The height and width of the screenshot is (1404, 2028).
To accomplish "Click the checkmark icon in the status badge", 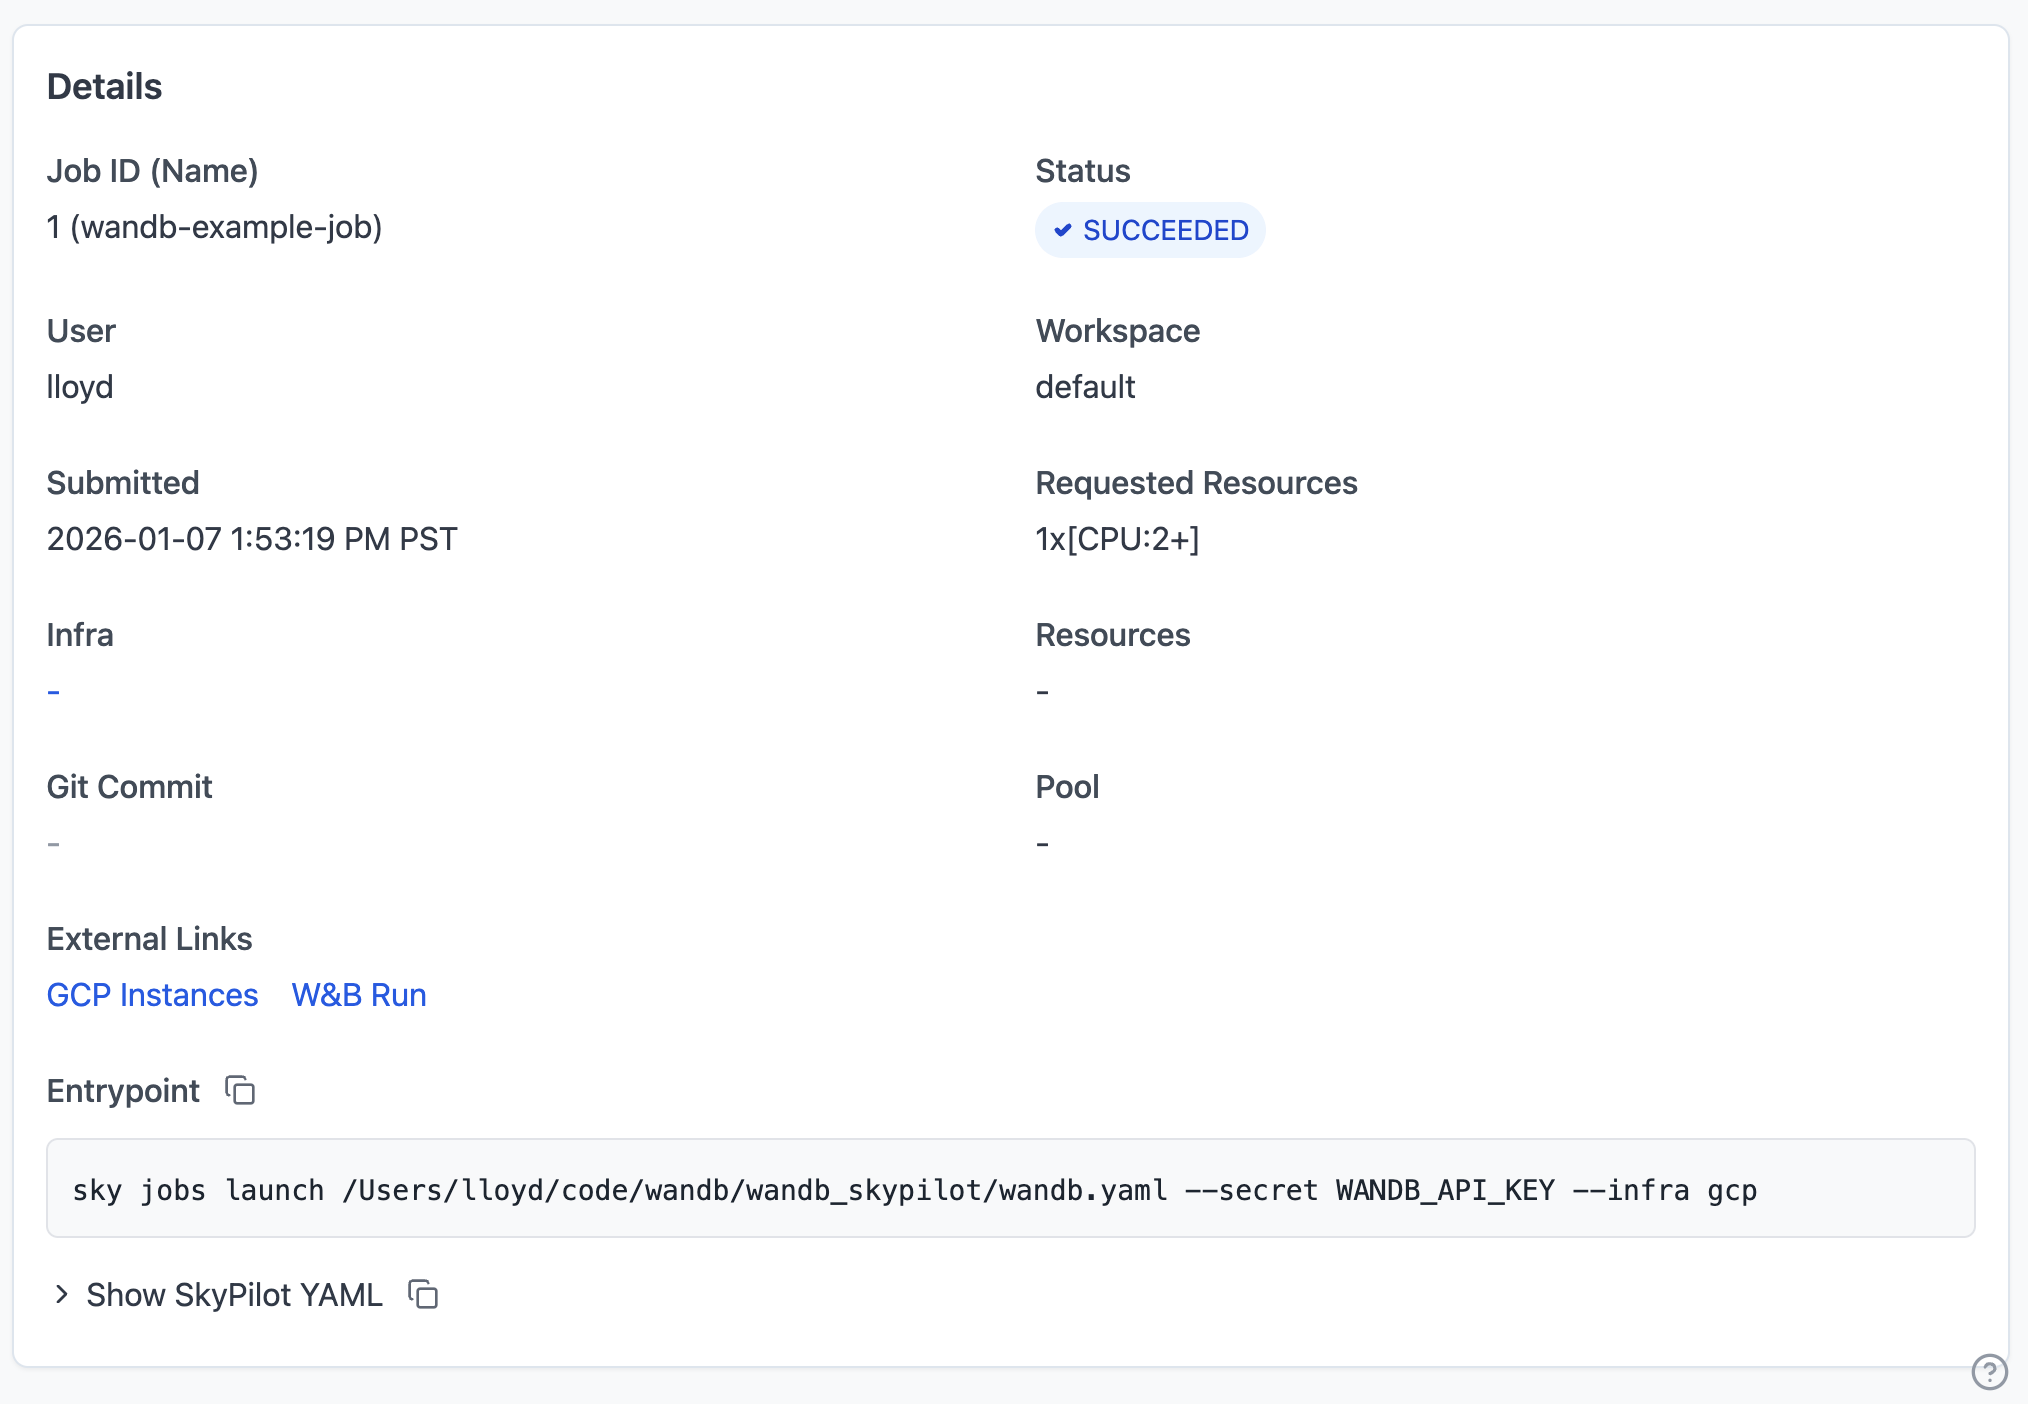I will point(1063,230).
